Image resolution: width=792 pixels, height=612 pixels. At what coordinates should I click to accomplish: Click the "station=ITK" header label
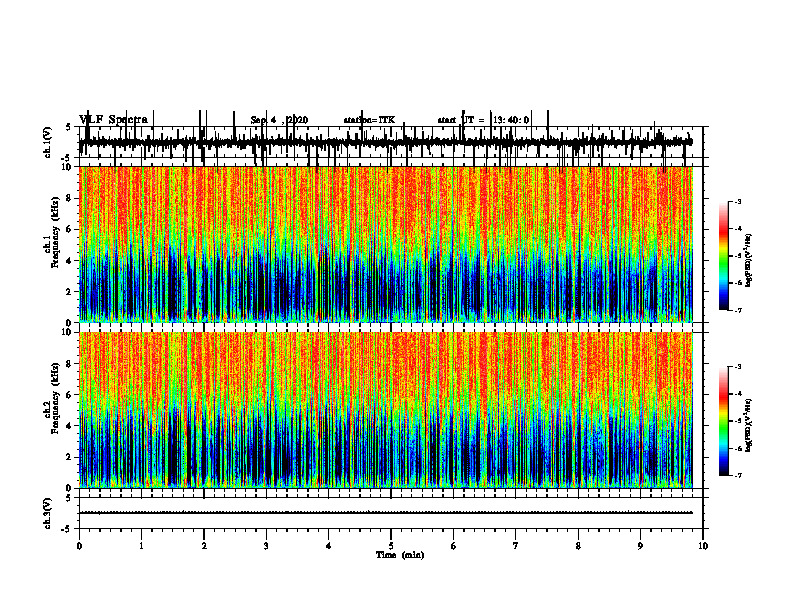pyautogui.click(x=369, y=120)
